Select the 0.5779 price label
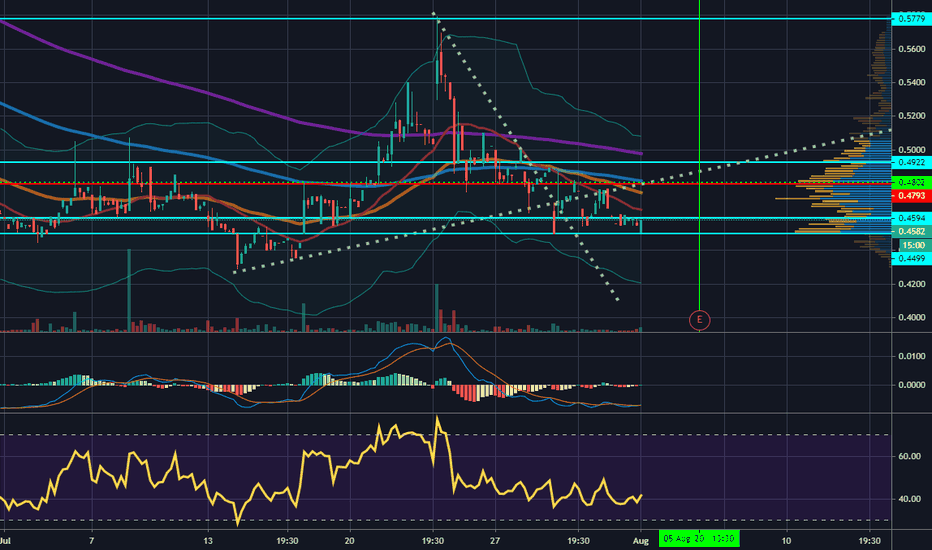This screenshot has width=932, height=550. tap(911, 18)
